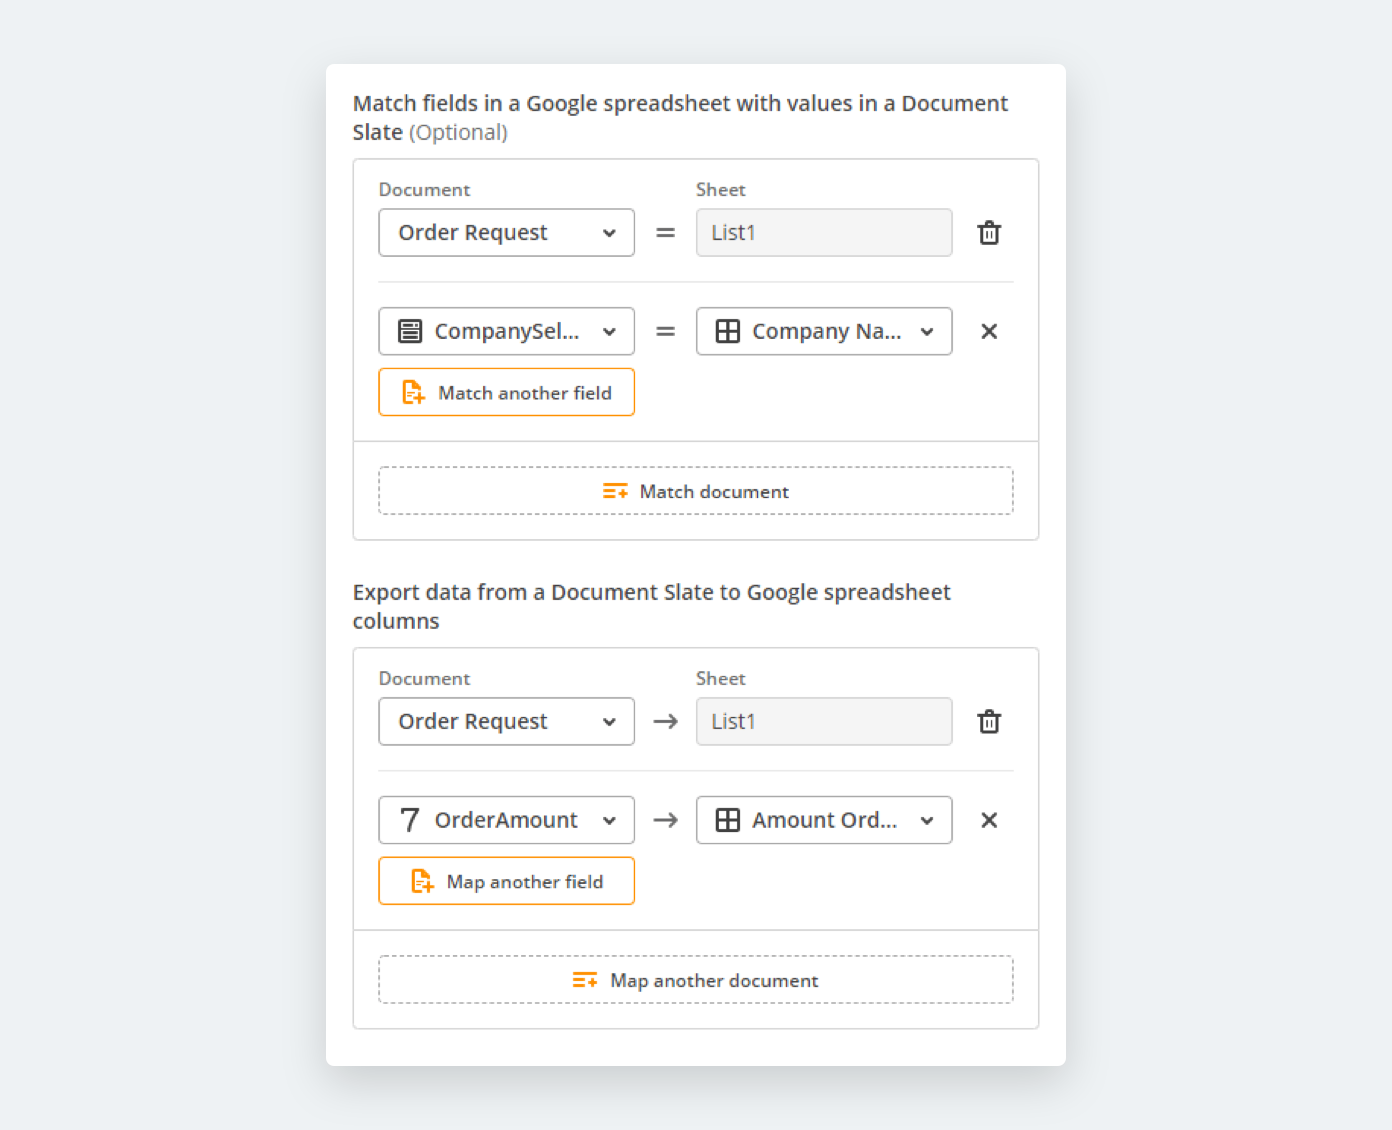Click the number 7 icon beside OrderAmount
The height and width of the screenshot is (1130, 1392).
tap(410, 821)
